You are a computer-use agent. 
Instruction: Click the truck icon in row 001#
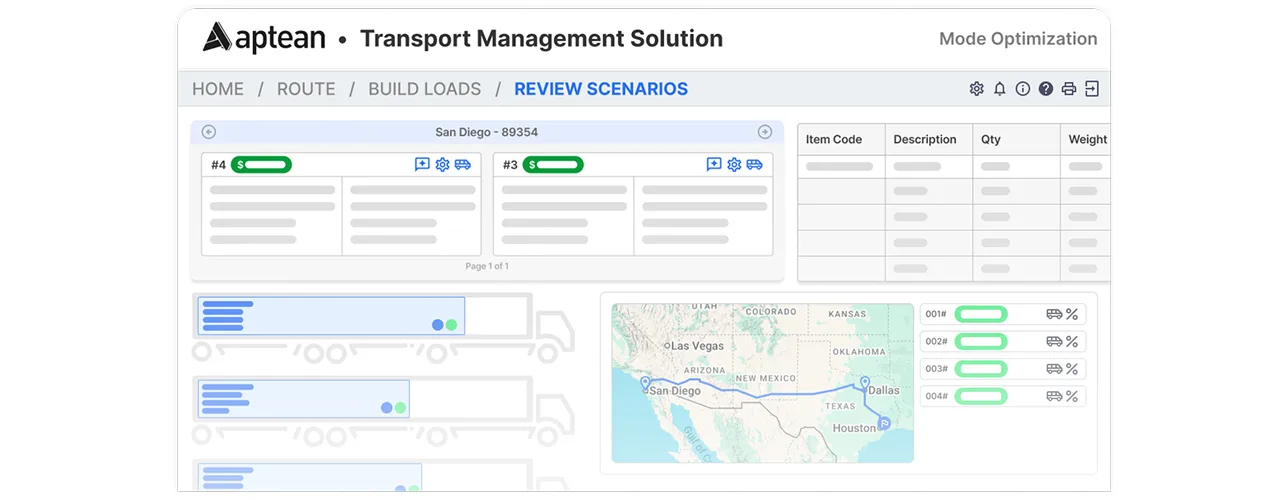tap(1054, 314)
